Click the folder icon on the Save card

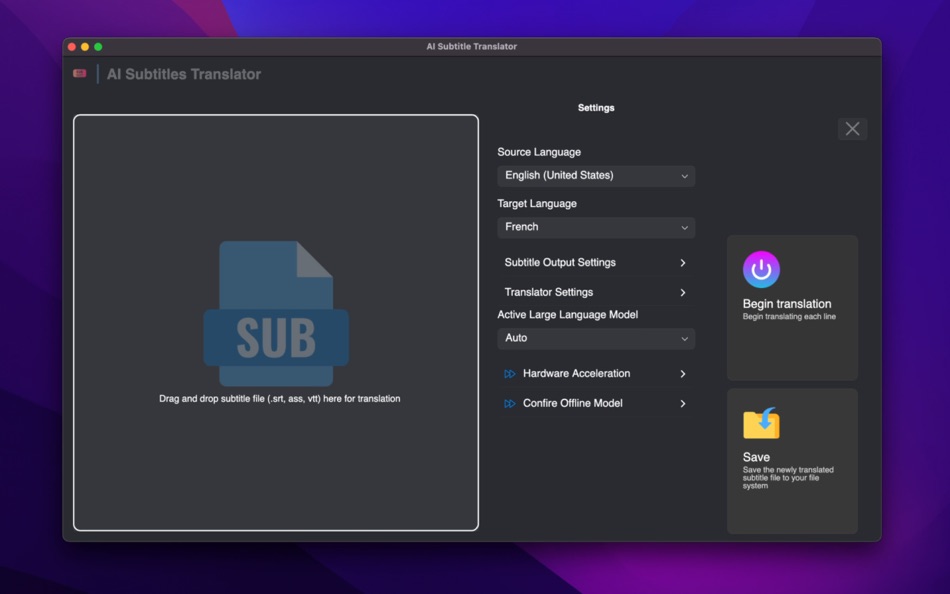[761, 423]
